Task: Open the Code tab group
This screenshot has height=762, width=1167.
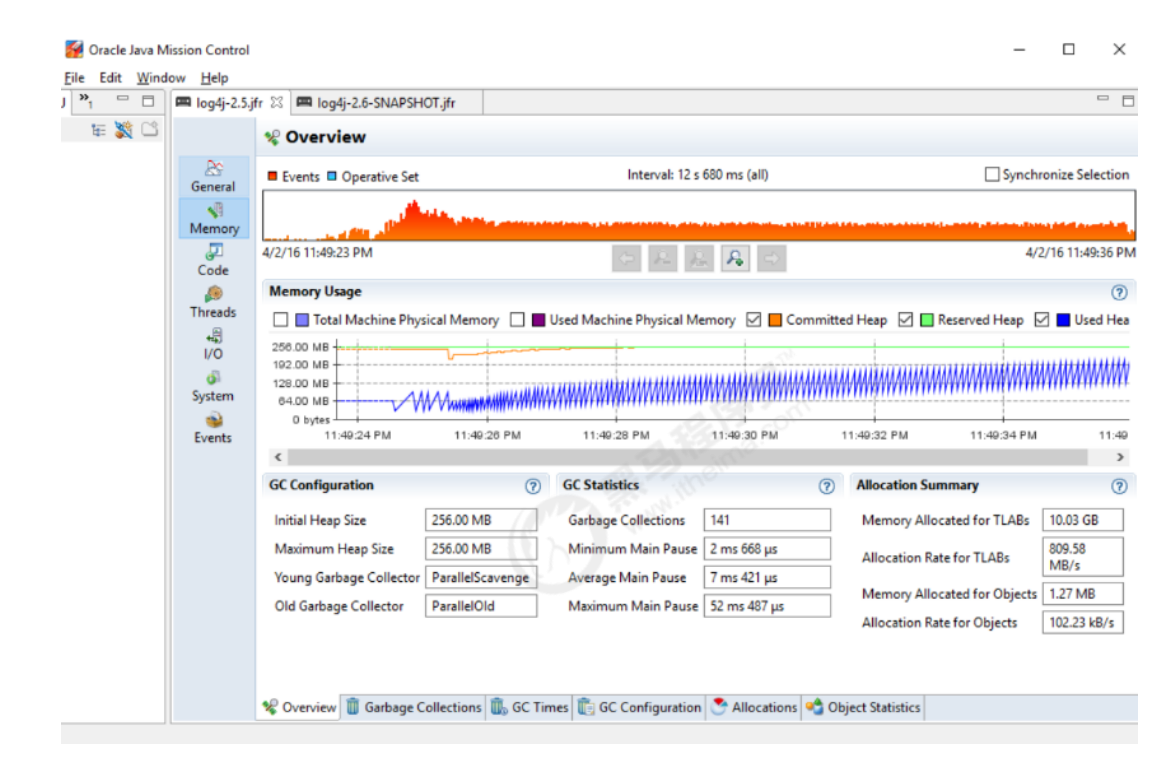Action: pos(213,260)
